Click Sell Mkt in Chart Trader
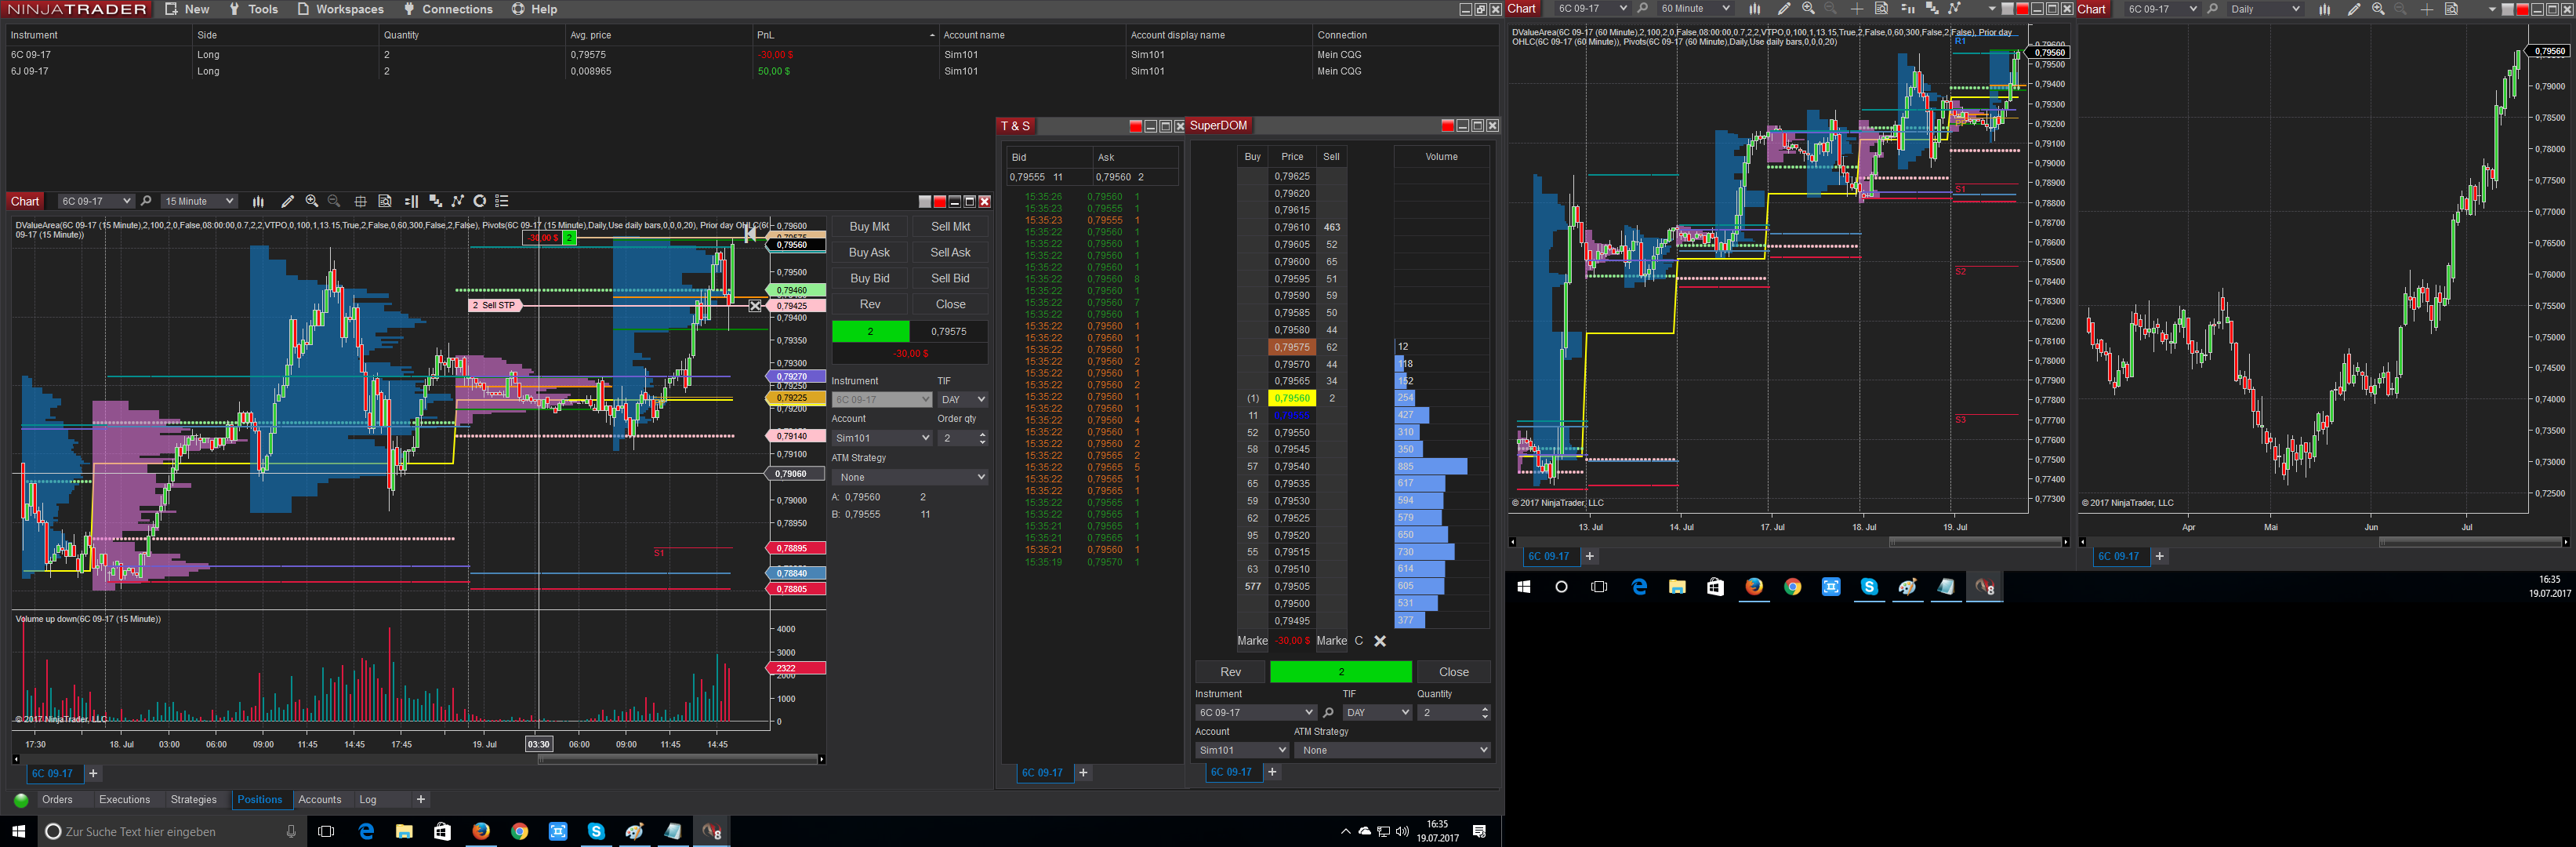2576x847 pixels. pos(950,227)
